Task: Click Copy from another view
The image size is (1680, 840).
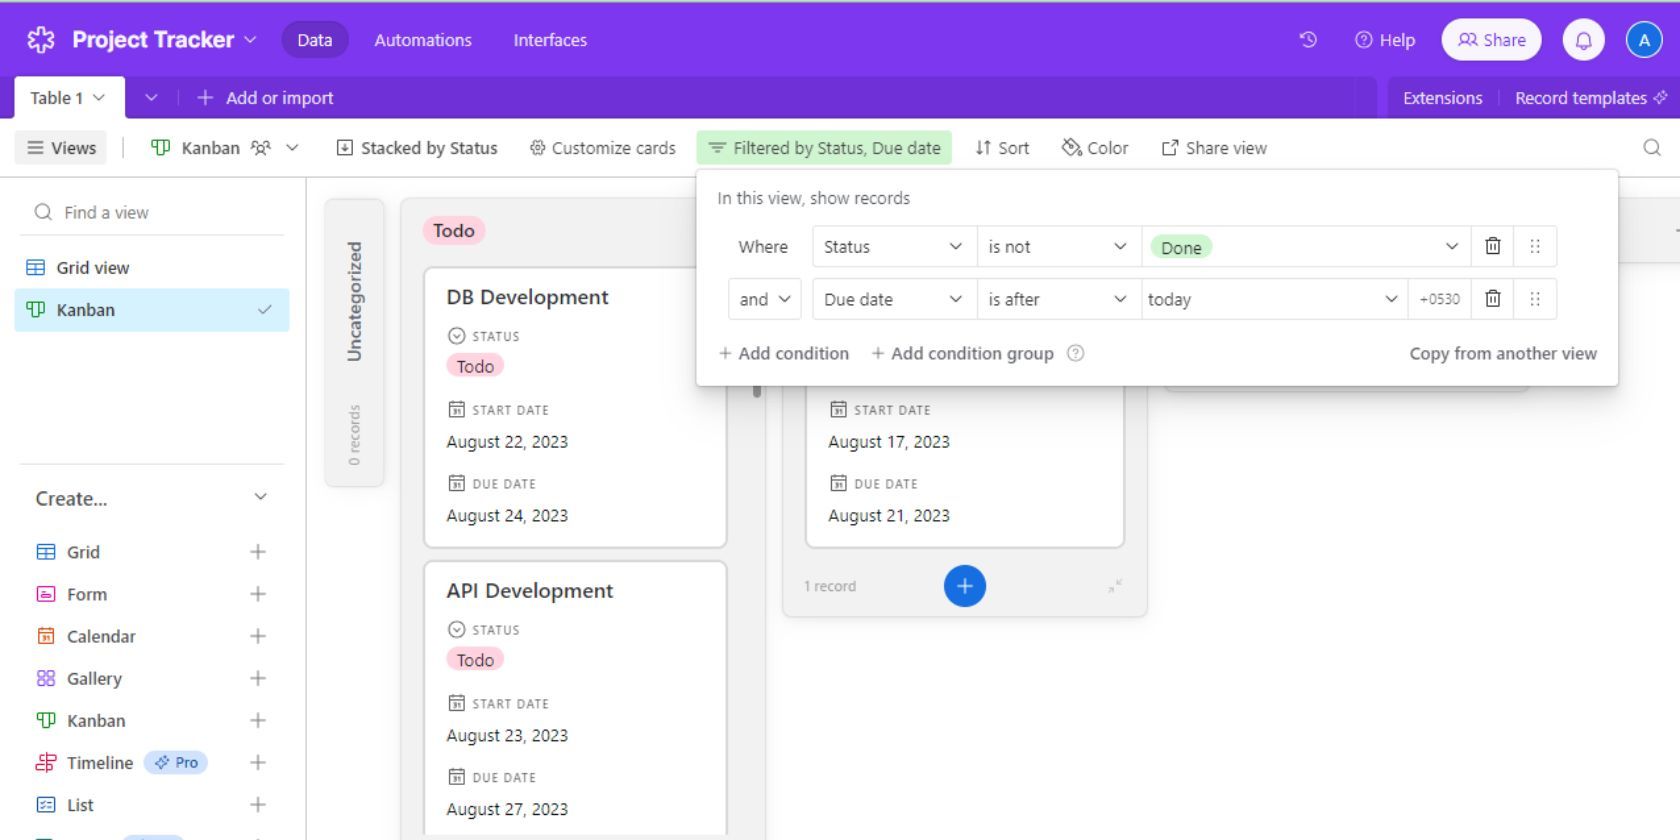Action: coord(1502,353)
